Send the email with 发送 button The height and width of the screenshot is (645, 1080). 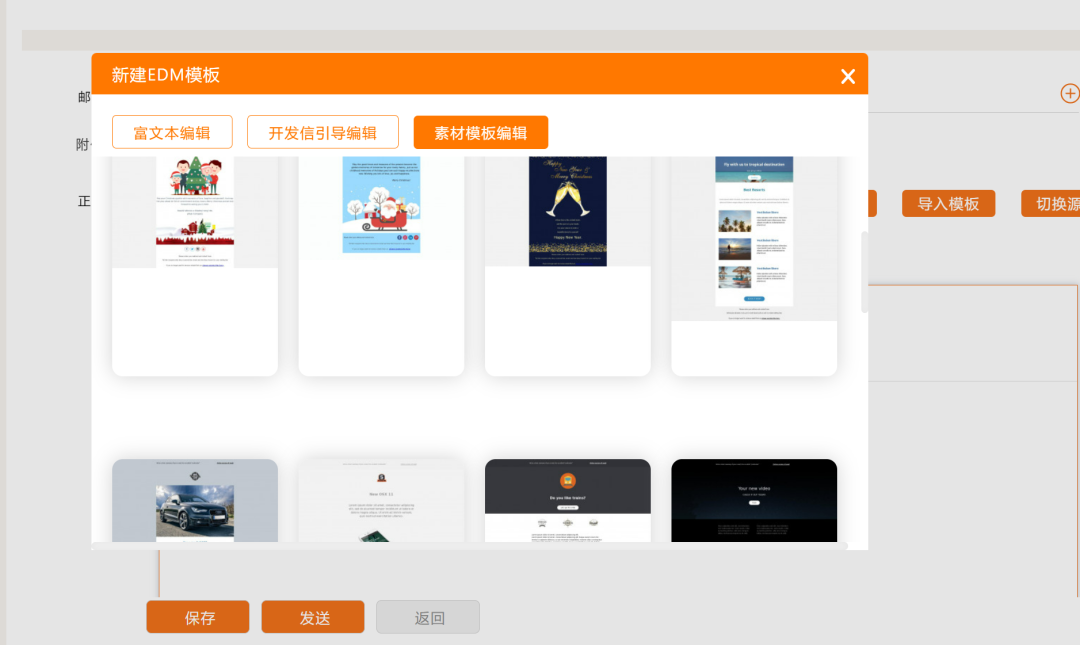click(313, 617)
